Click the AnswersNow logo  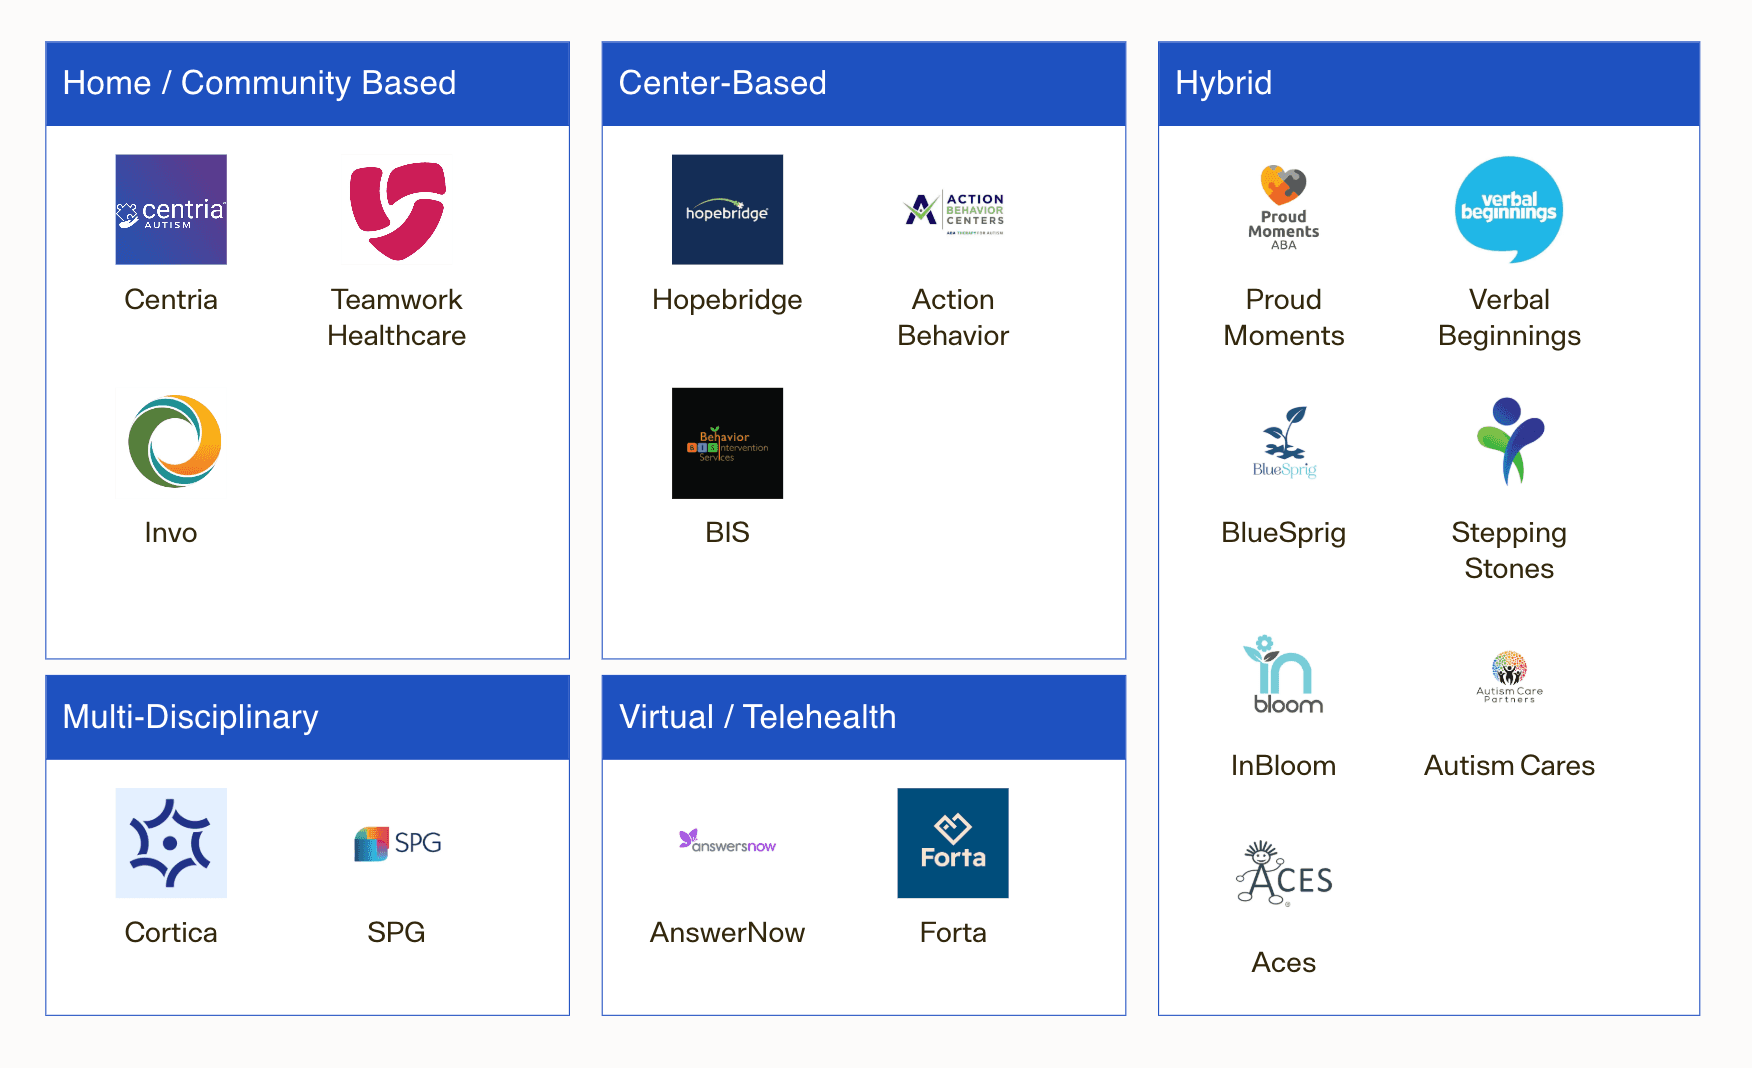coord(727,841)
